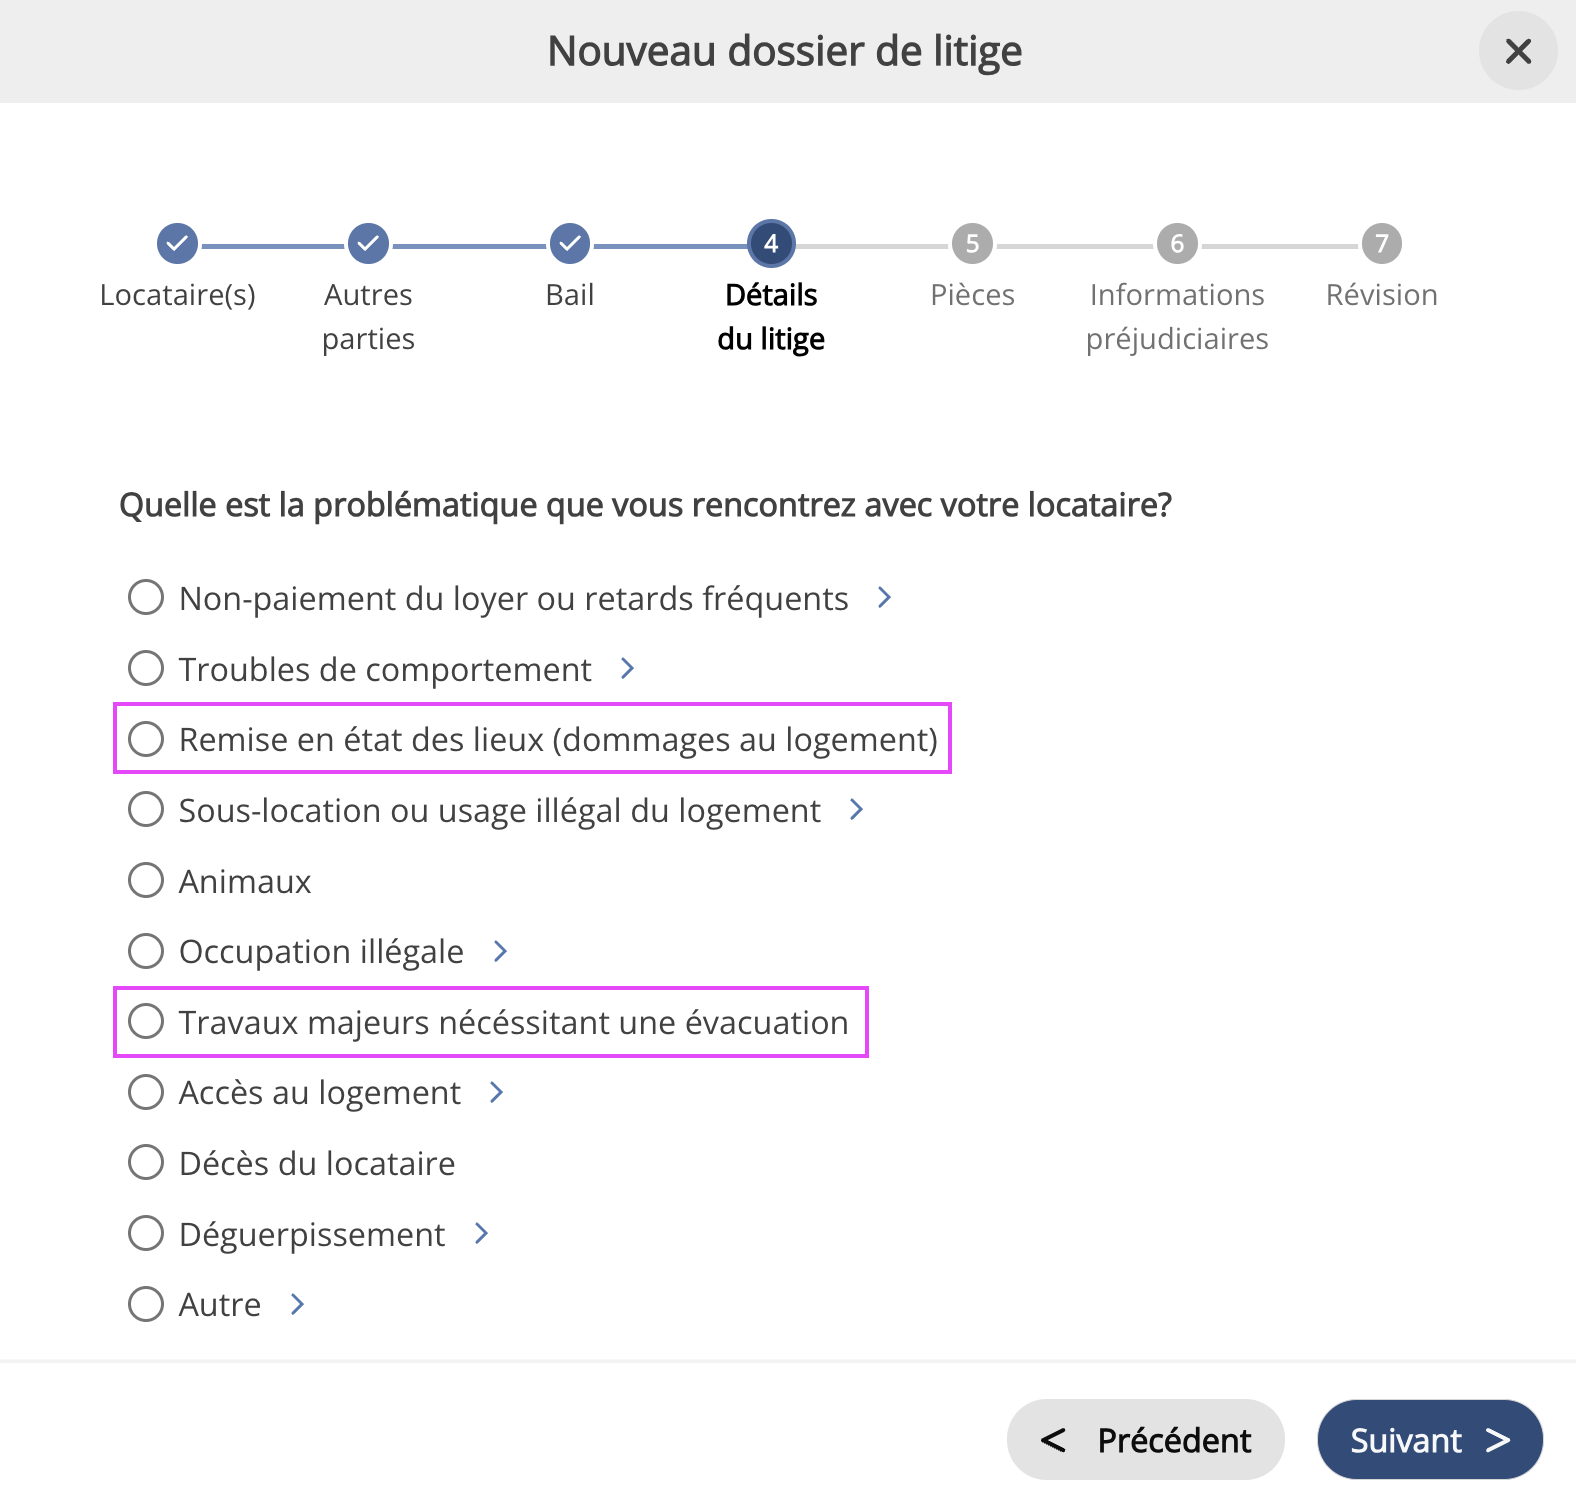The width and height of the screenshot is (1576, 1506).
Task: Go to Autres parties step checkmark
Action: tap(368, 243)
